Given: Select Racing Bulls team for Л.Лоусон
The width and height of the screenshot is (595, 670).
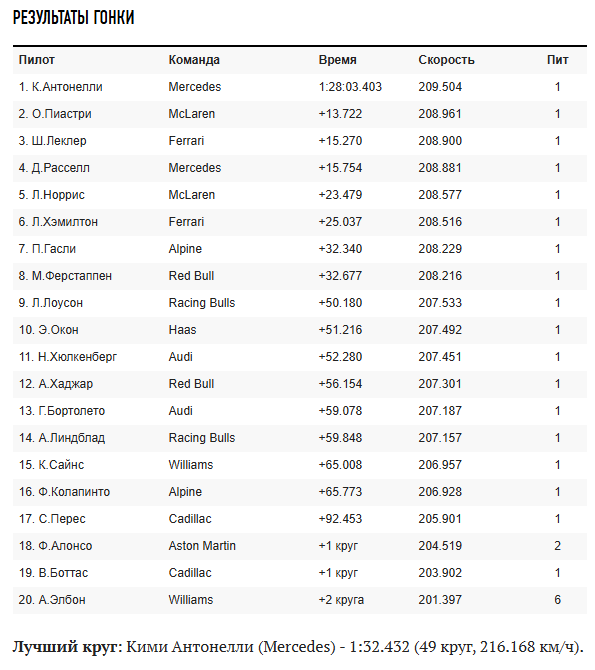Looking at the screenshot, I should pos(202,303).
